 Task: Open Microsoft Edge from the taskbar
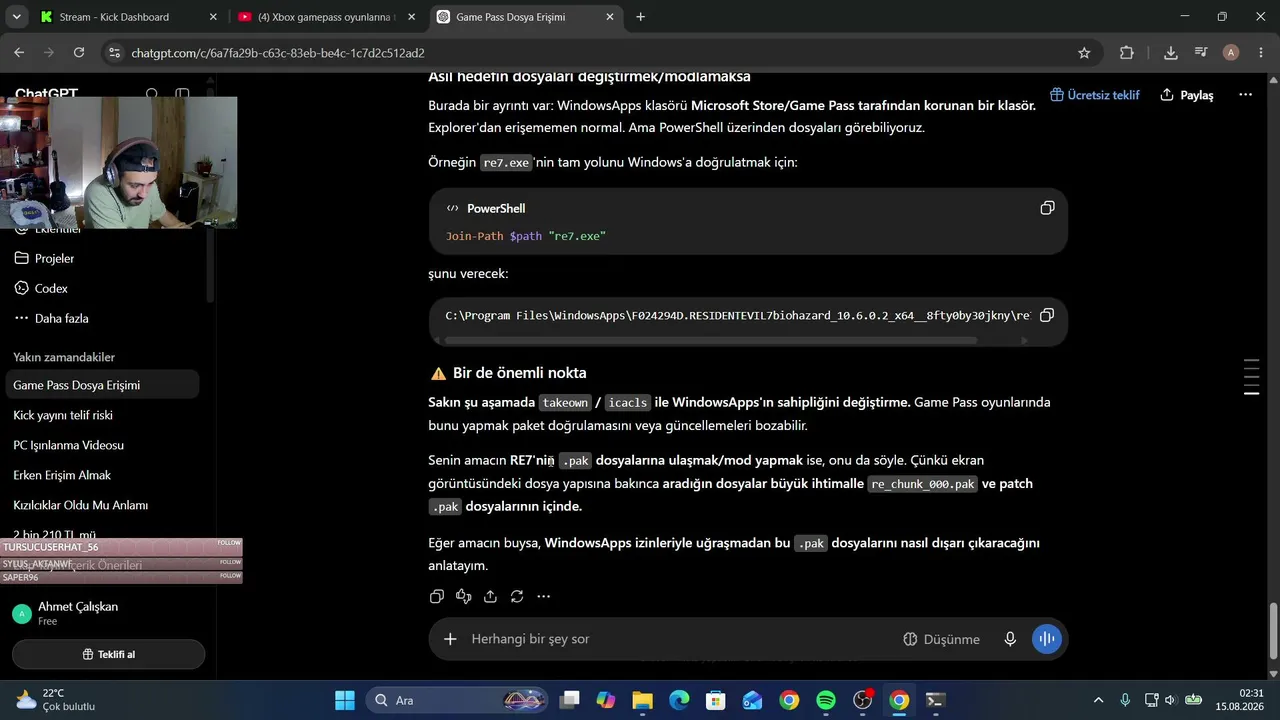679,700
